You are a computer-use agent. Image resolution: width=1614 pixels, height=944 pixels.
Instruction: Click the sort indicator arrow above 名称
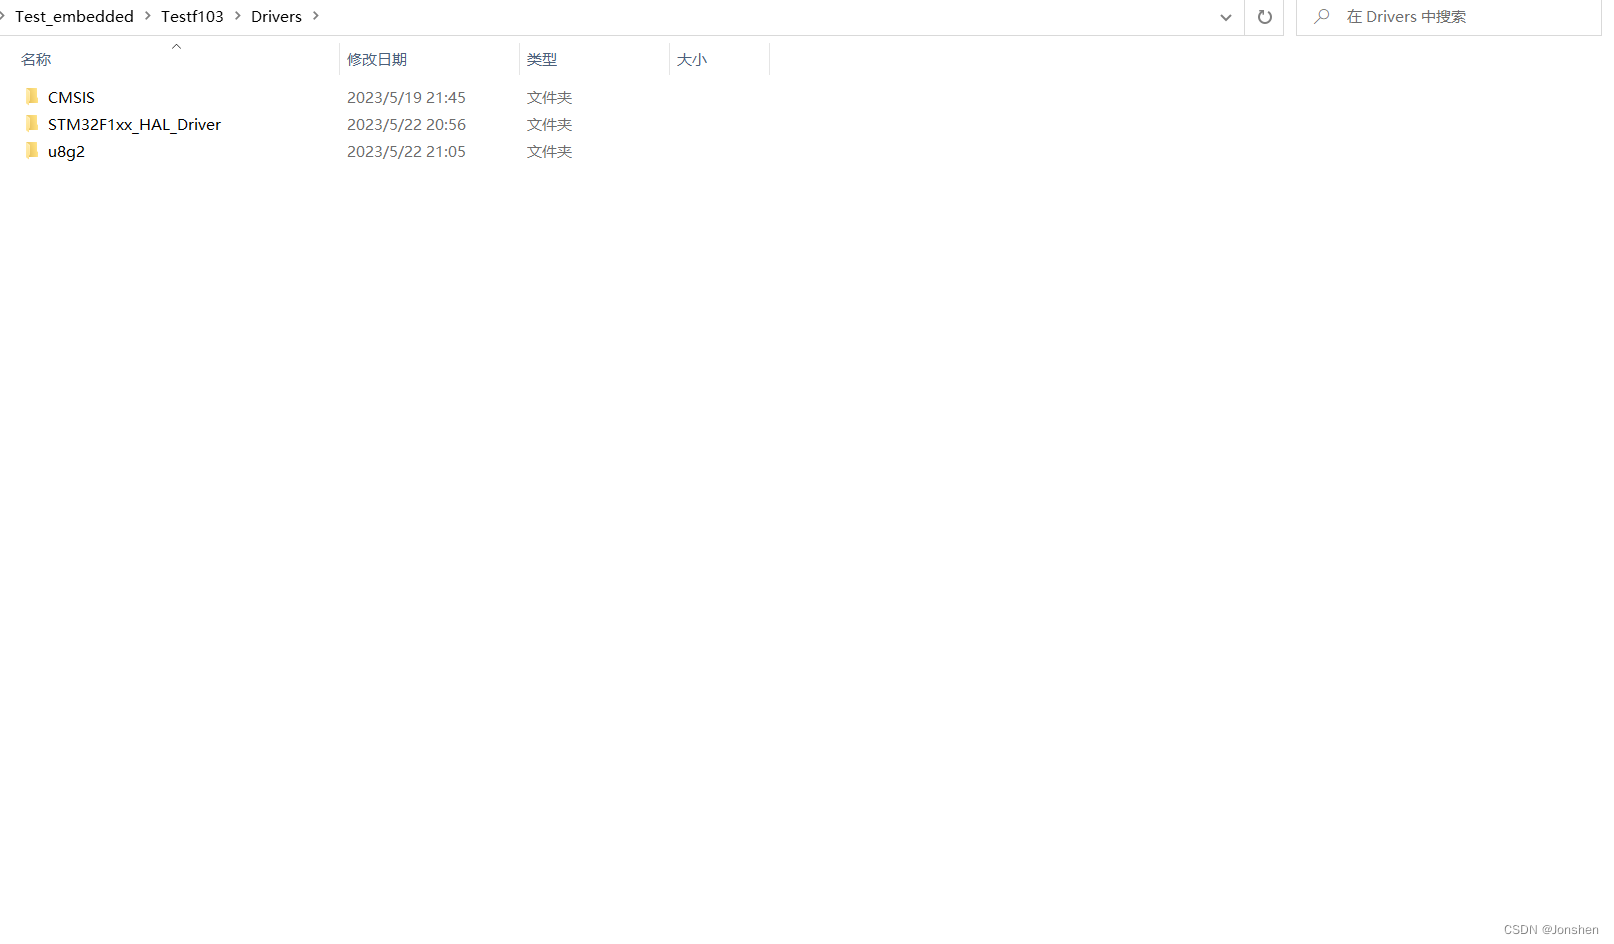click(x=176, y=45)
